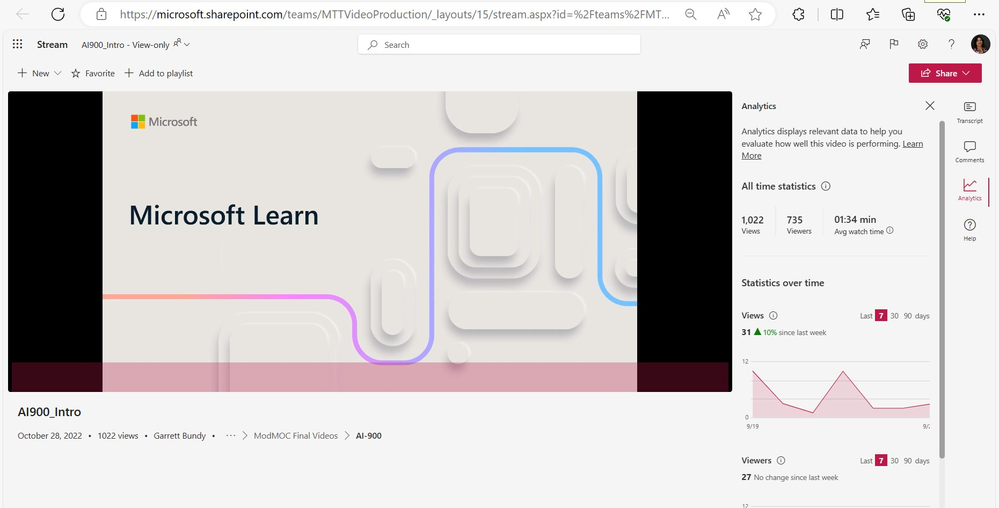This screenshot has height=508, width=999.
Task: Select the Analytics panel tab
Action: pyautogui.click(x=970, y=190)
